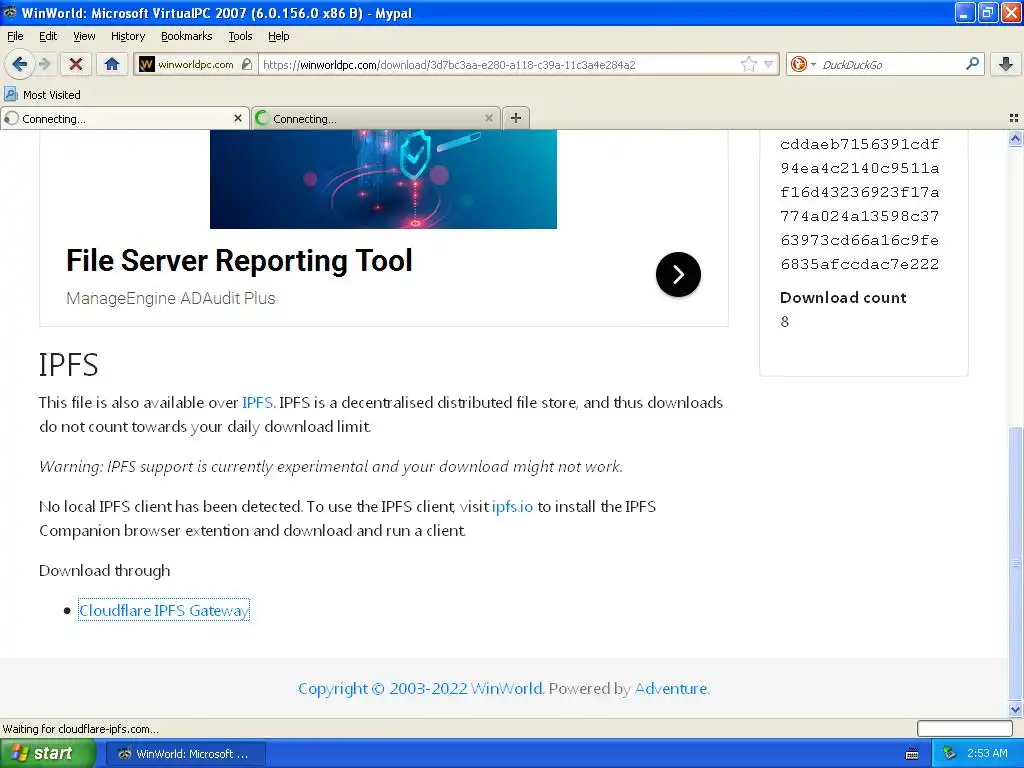Viewport: 1024px width, 768px height.
Task: Click the URL address field
Action: click(x=500, y=64)
